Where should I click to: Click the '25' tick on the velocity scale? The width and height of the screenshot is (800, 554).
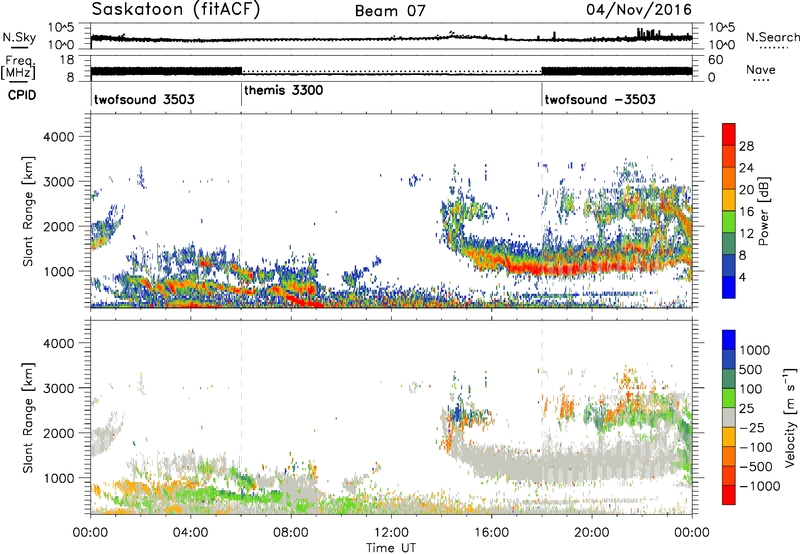click(x=746, y=408)
